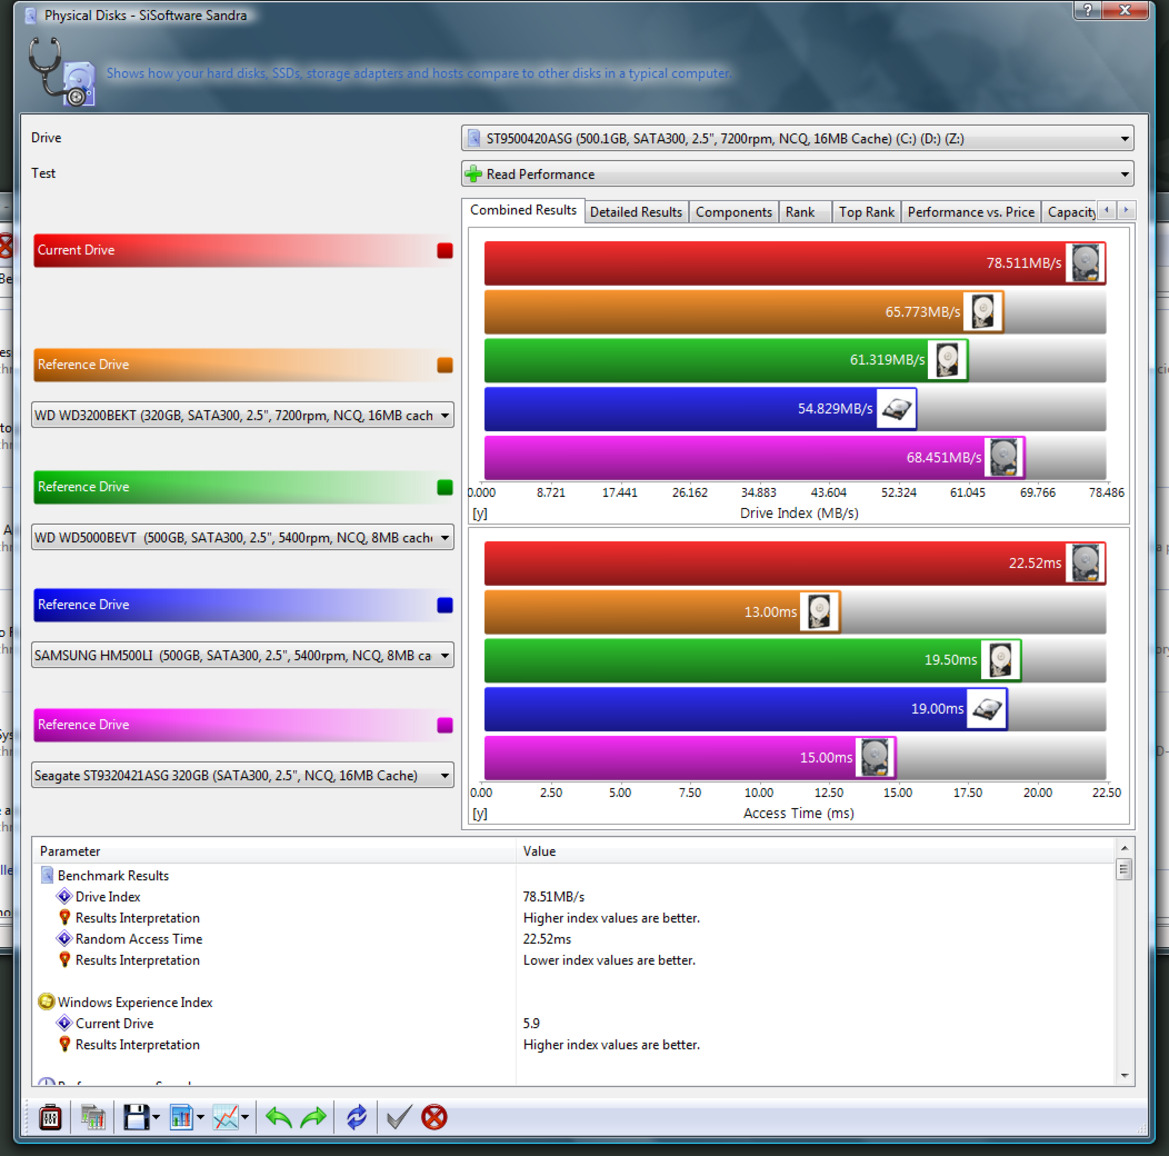Click the red cancel X icon
The height and width of the screenshot is (1156, 1169).
pyautogui.click(x=434, y=1117)
